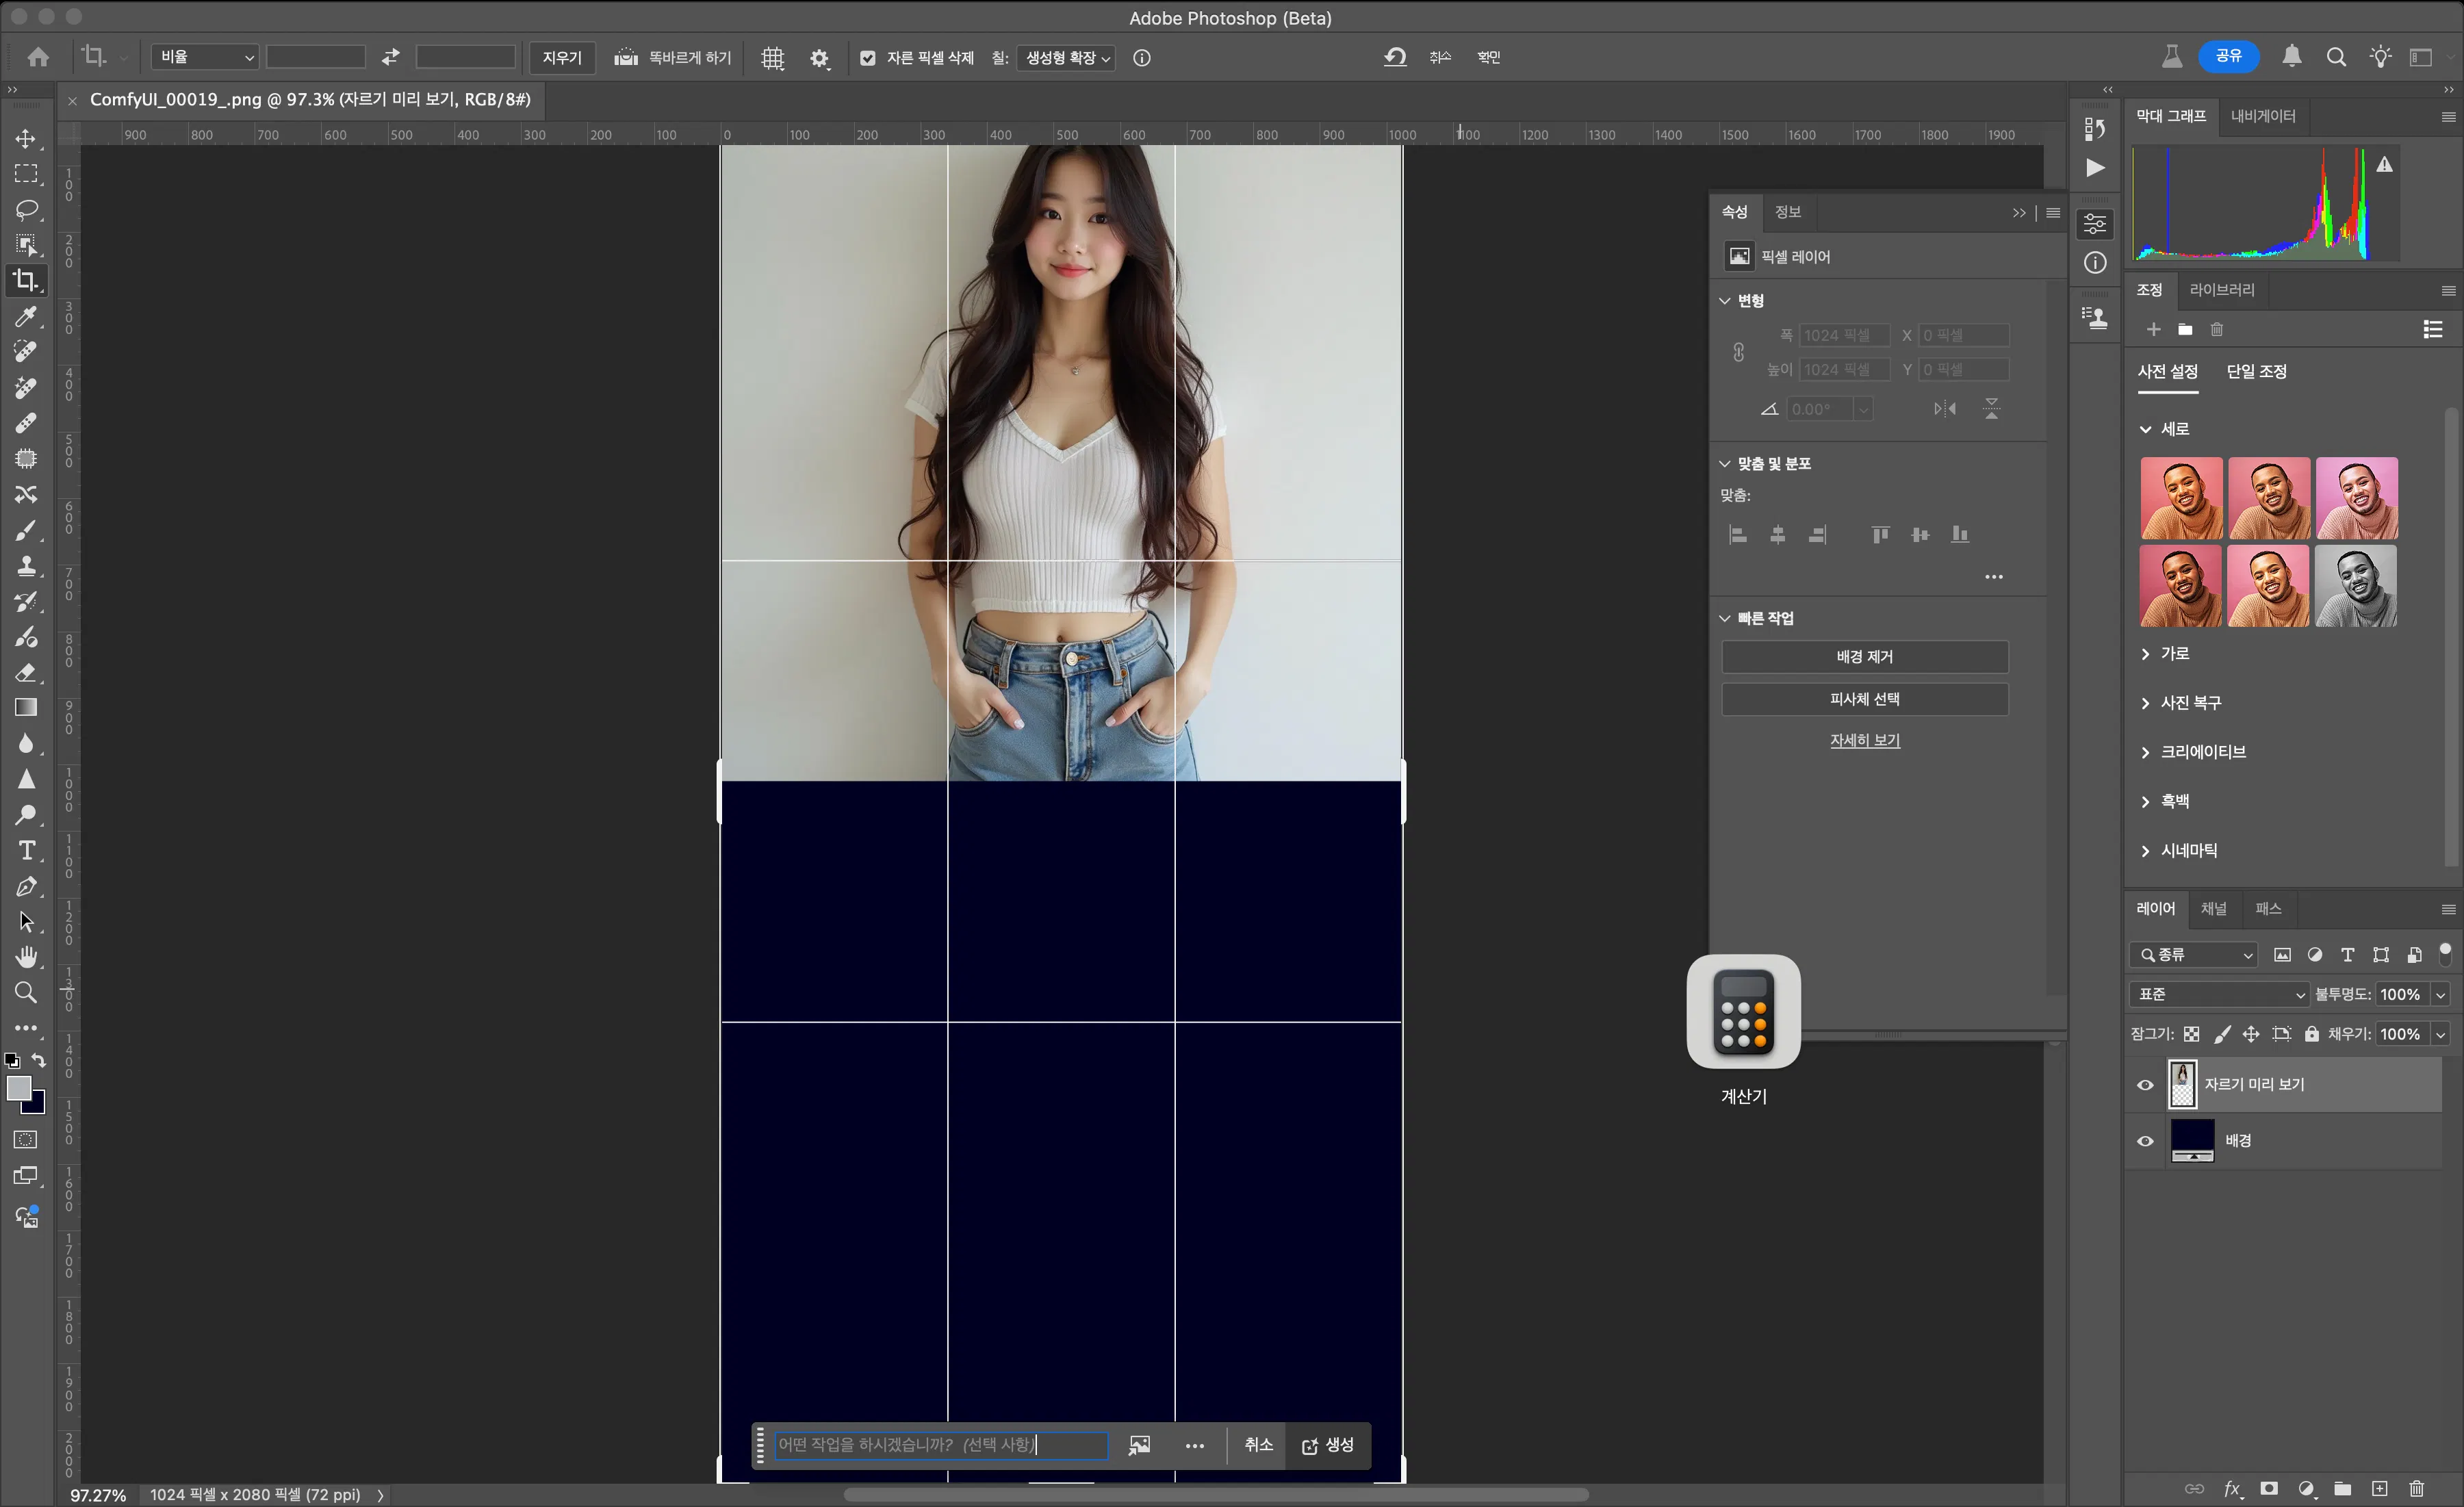
Task: Click the image attachment icon in the prompt bar
Action: (x=1139, y=1446)
